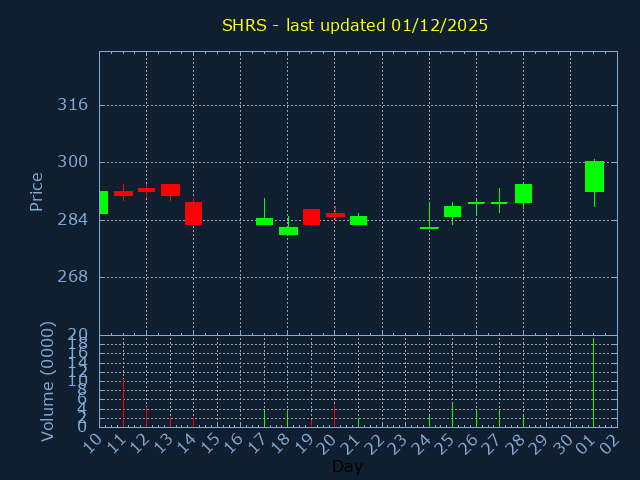Select the green candlestick on day 17
This screenshot has height=480, width=640.
point(264,221)
